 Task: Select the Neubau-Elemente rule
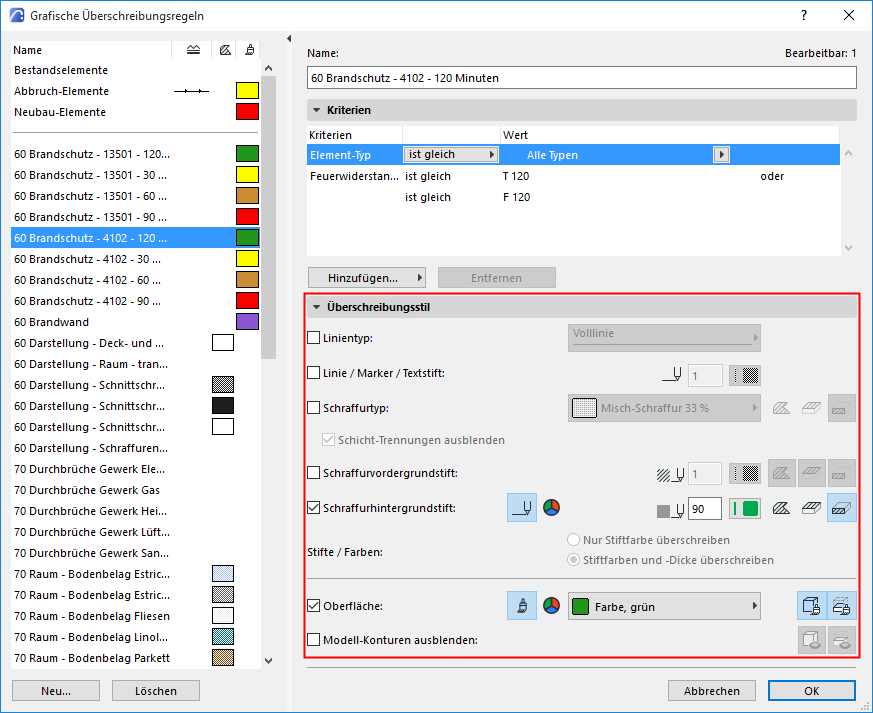pyautogui.click(x=135, y=112)
